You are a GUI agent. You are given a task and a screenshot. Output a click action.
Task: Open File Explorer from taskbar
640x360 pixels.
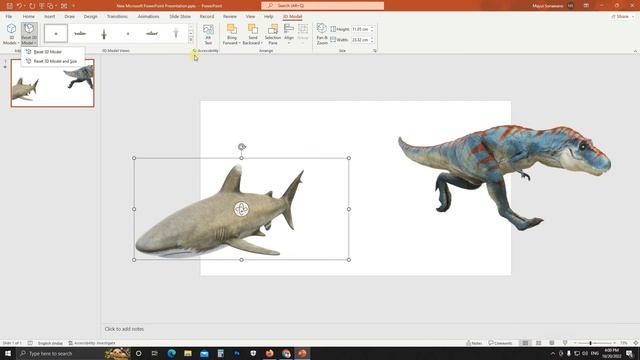[x=188, y=353]
